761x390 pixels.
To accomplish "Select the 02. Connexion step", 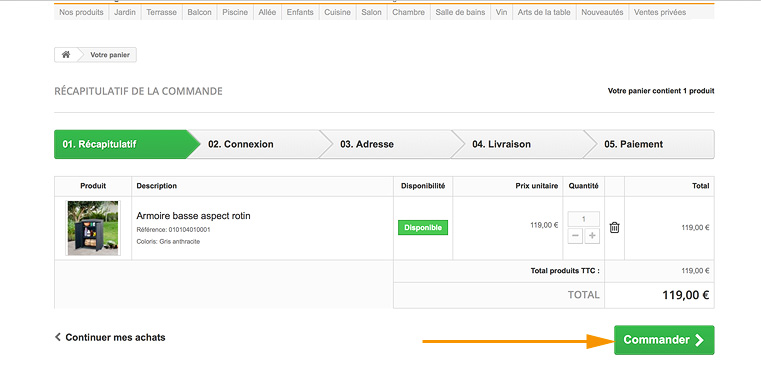I will tap(260, 144).
